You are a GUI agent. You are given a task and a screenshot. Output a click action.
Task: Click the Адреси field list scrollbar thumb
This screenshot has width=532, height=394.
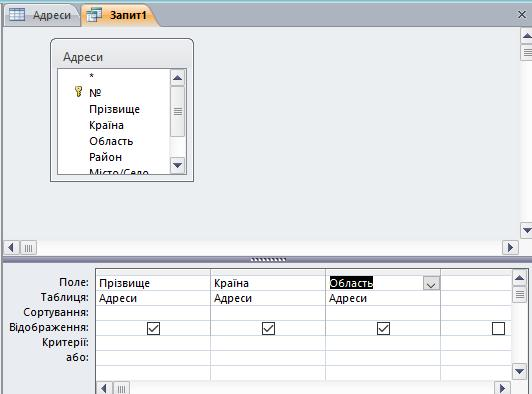click(x=177, y=111)
